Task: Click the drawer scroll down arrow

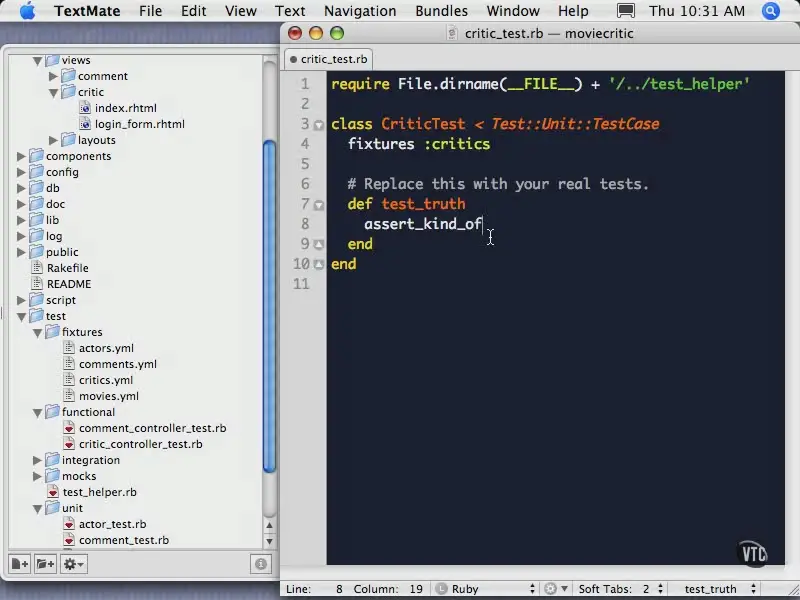Action: point(269,541)
